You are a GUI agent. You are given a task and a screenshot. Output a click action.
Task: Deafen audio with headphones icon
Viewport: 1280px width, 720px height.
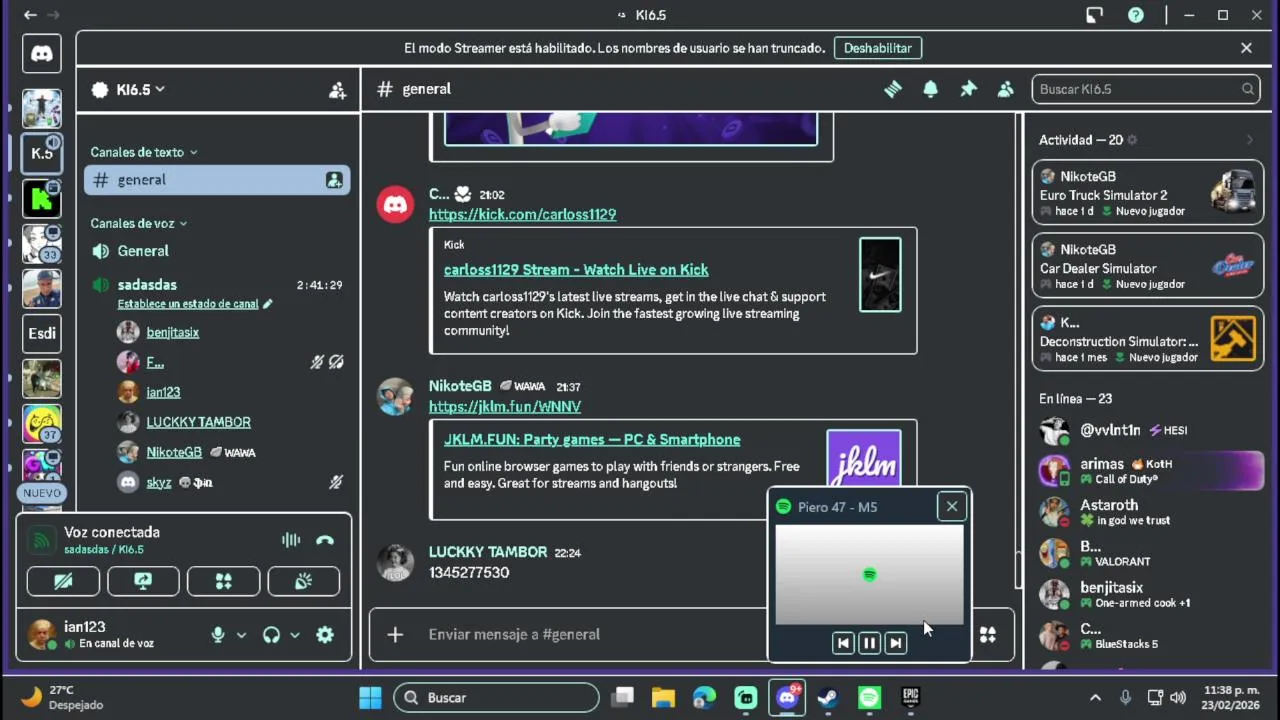pyautogui.click(x=271, y=635)
